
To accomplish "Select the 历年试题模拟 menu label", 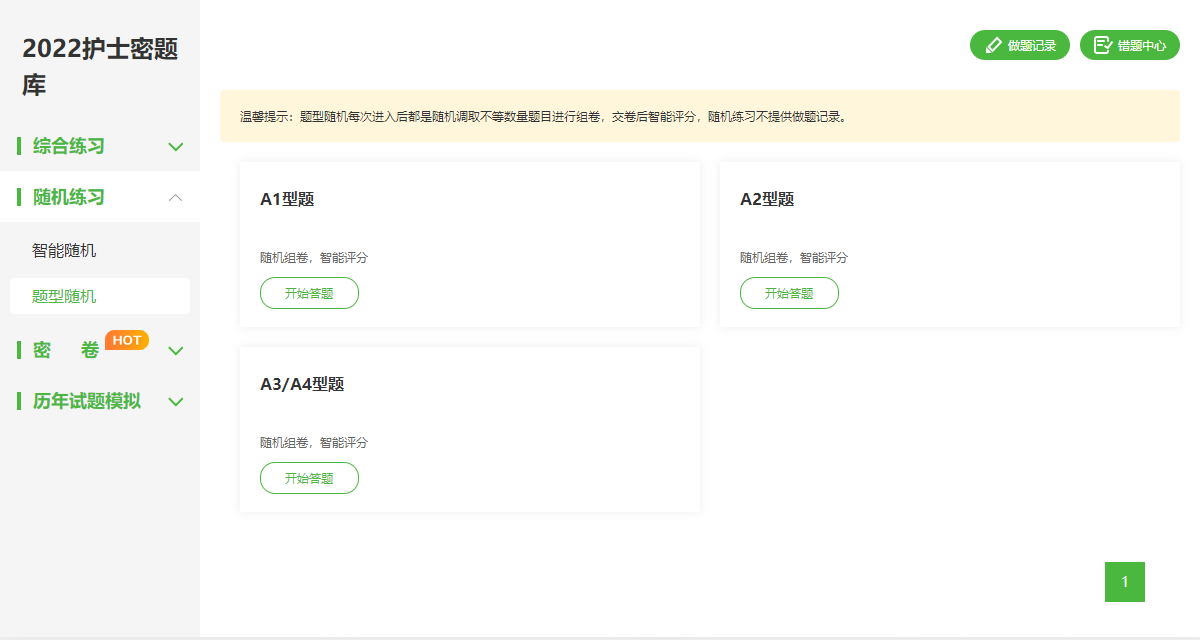I will click(x=87, y=402).
